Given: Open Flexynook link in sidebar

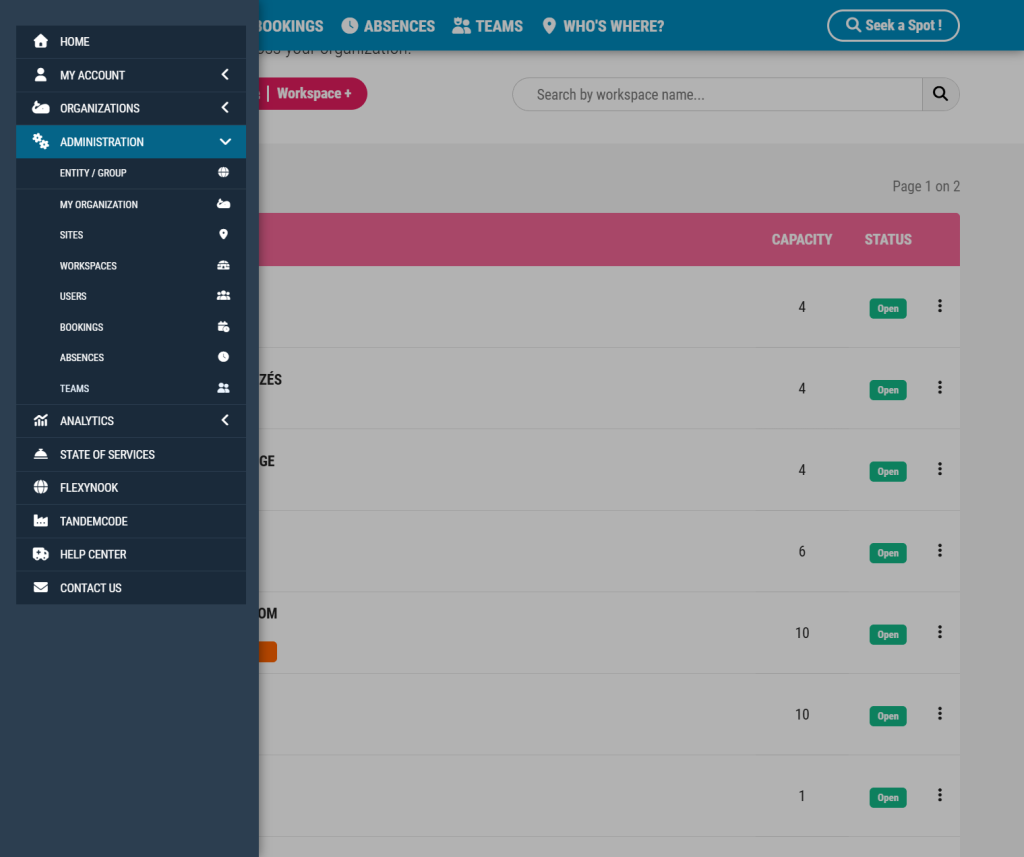Looking at the screenshot, I should click(x=131, y=488).
